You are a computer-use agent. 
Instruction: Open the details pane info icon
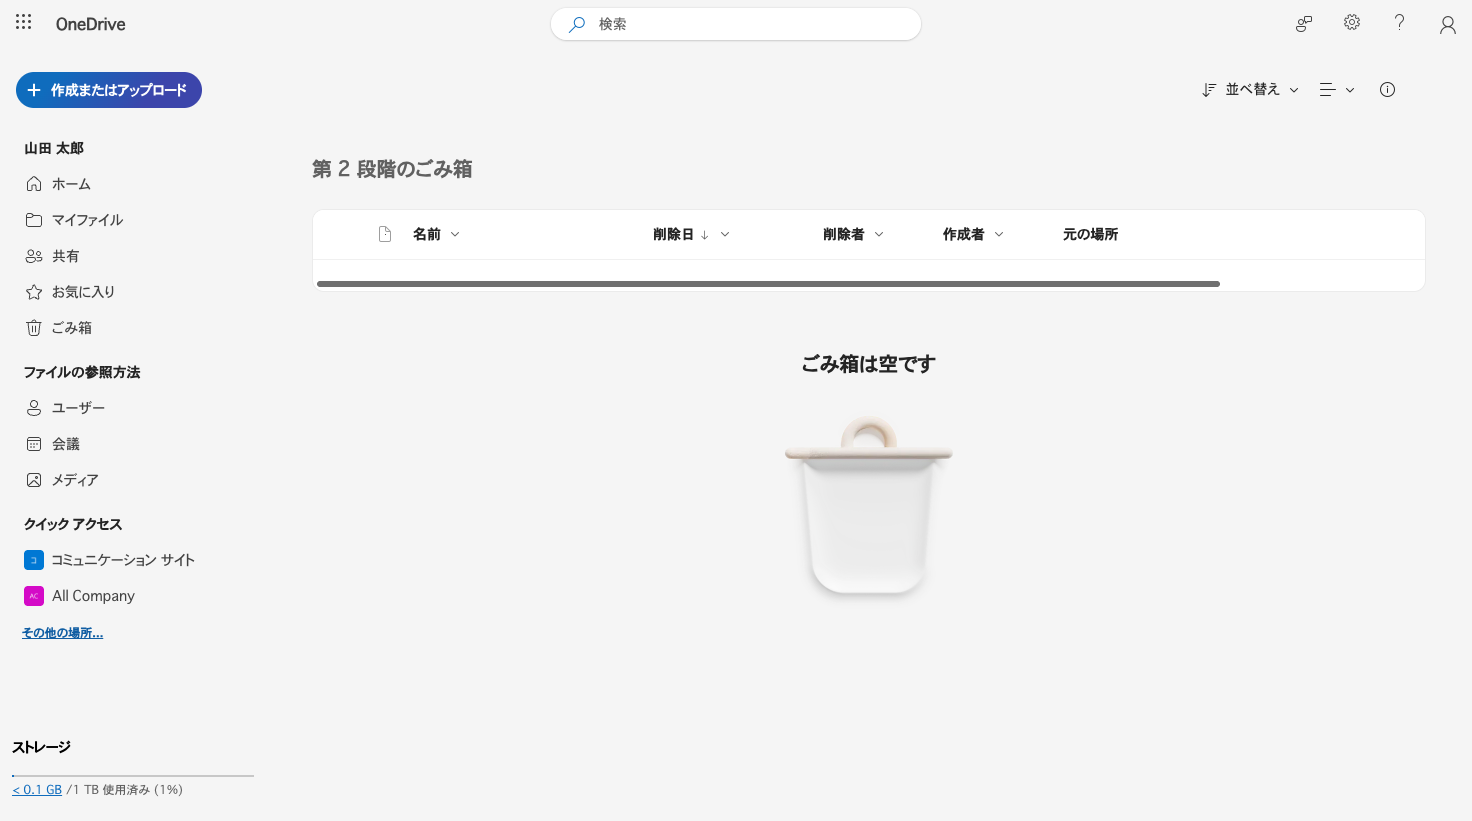tap(1387, 90)
